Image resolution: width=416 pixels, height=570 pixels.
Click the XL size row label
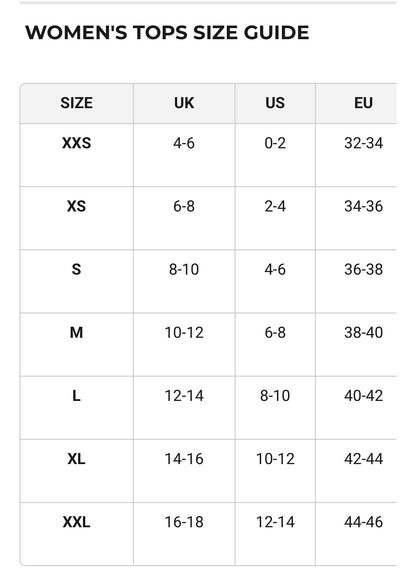tap(76, 459)
